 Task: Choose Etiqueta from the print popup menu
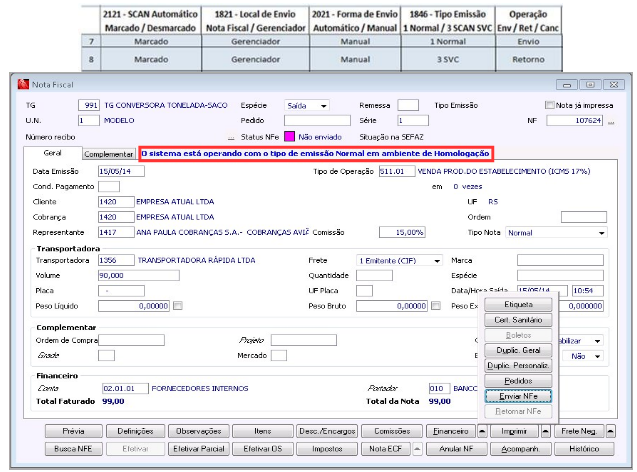[518, 304]
